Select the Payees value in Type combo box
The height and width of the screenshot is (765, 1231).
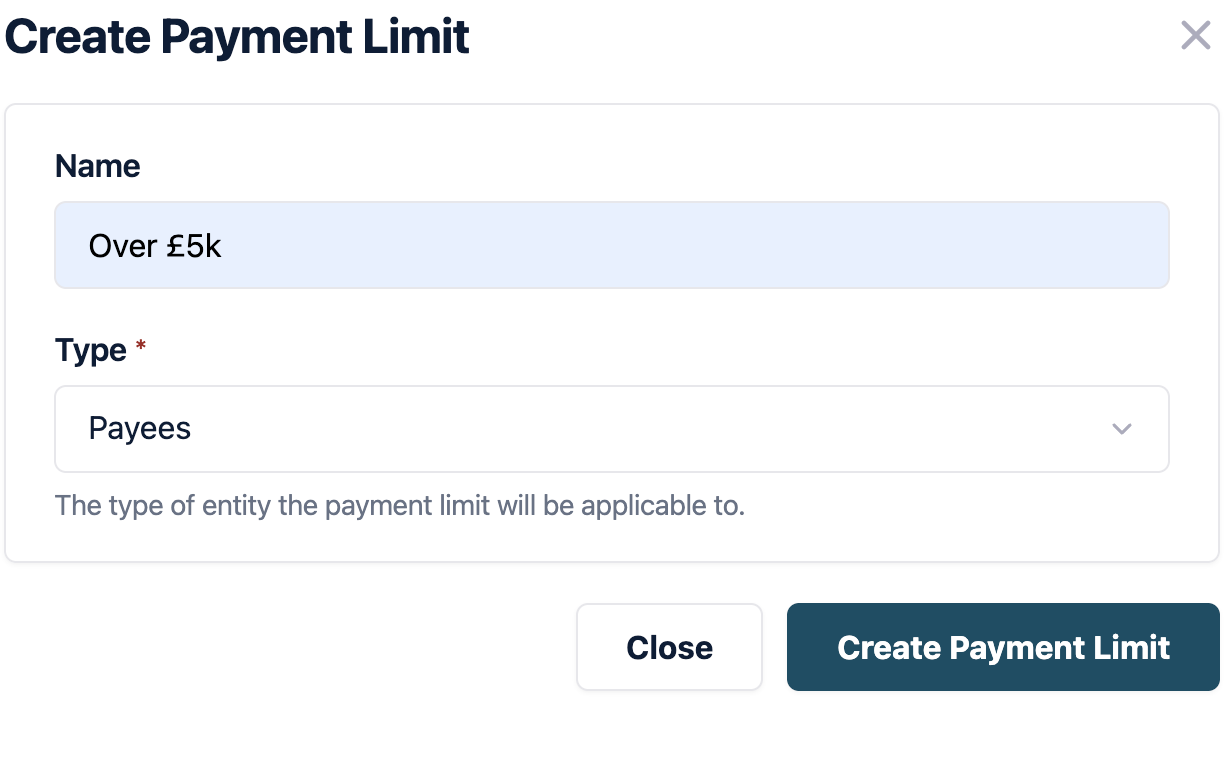[140, 429]
